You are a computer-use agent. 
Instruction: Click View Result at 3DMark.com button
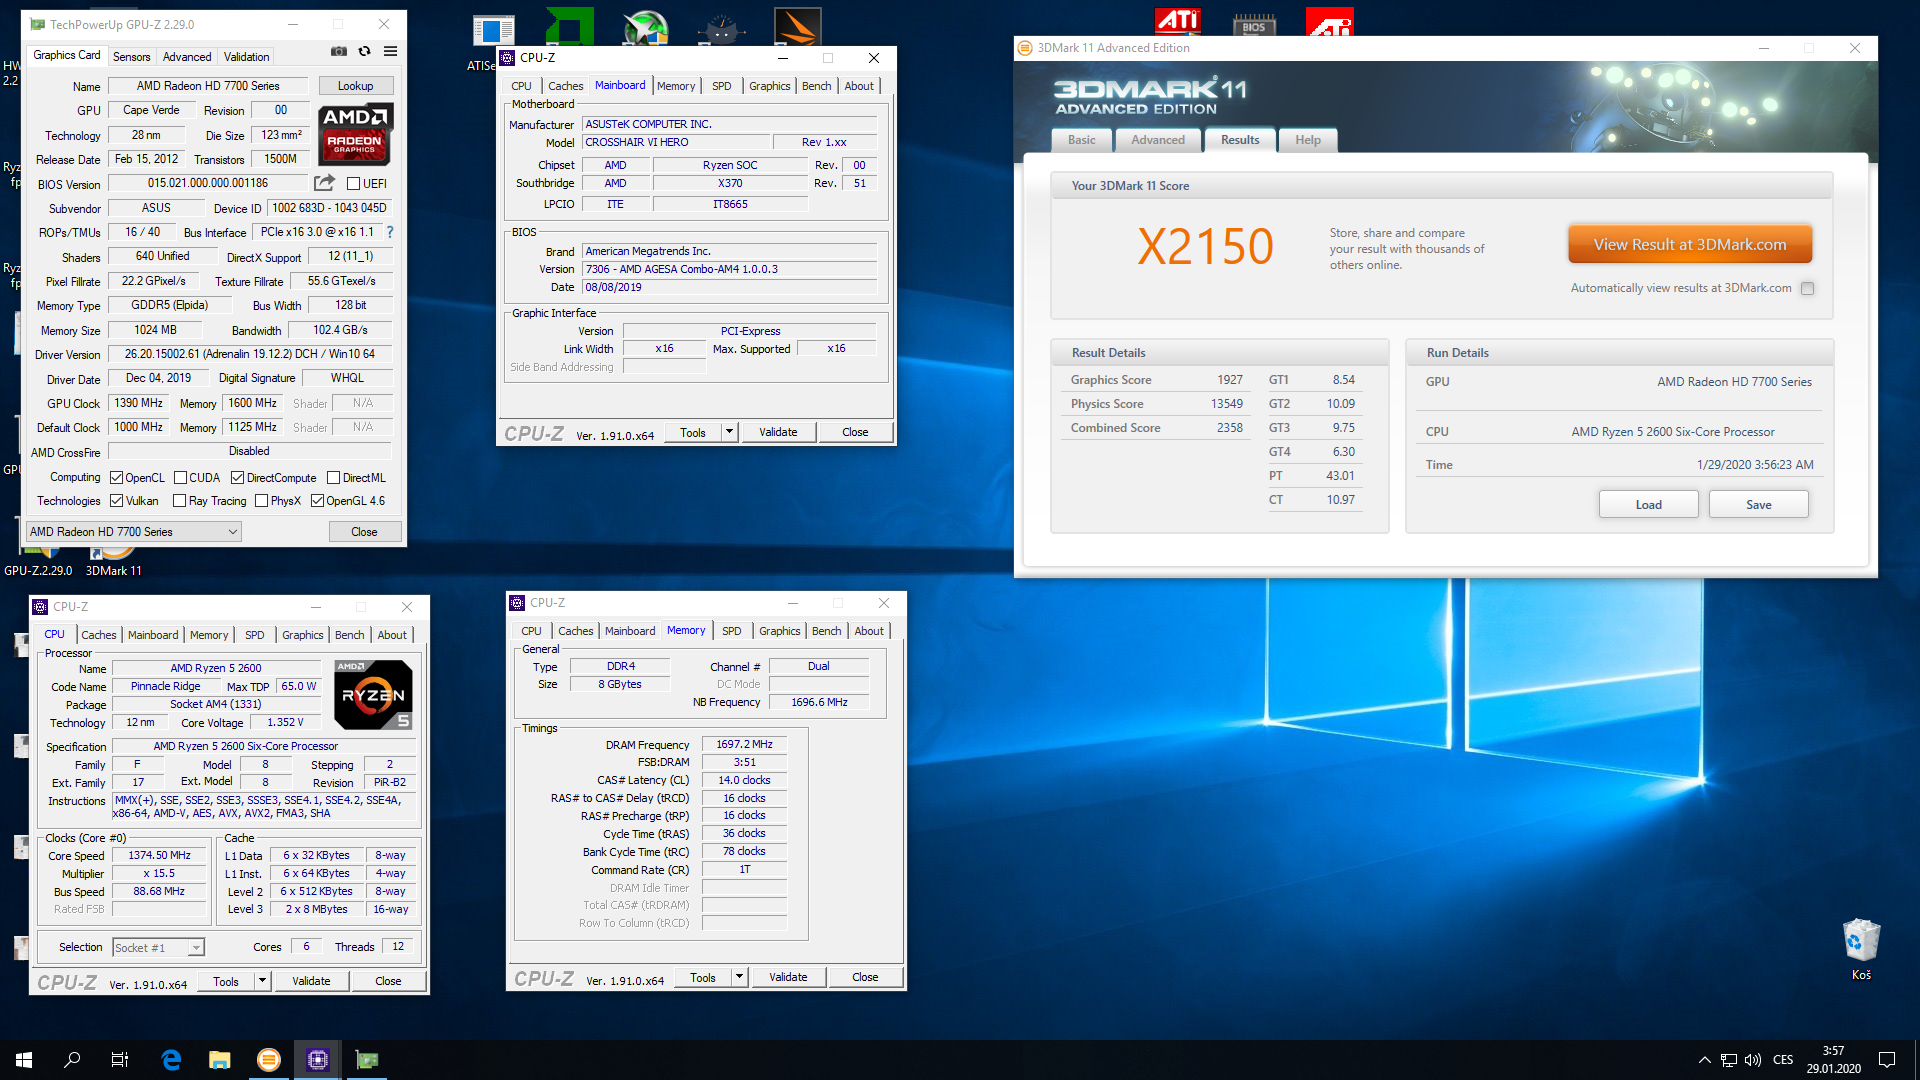pyautogui.click(x=1690, y=244)
